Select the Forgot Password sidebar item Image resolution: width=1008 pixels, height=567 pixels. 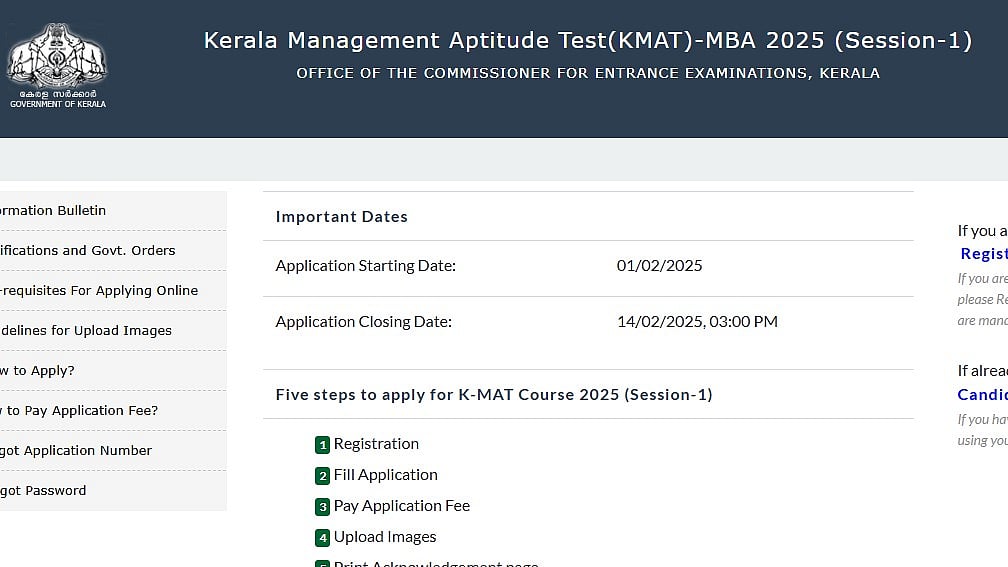tap(43, 491)
